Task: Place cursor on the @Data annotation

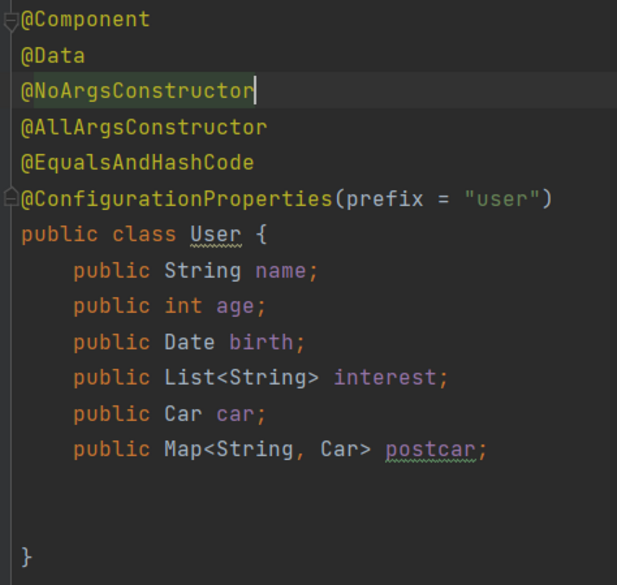Action: click(53, 56)
